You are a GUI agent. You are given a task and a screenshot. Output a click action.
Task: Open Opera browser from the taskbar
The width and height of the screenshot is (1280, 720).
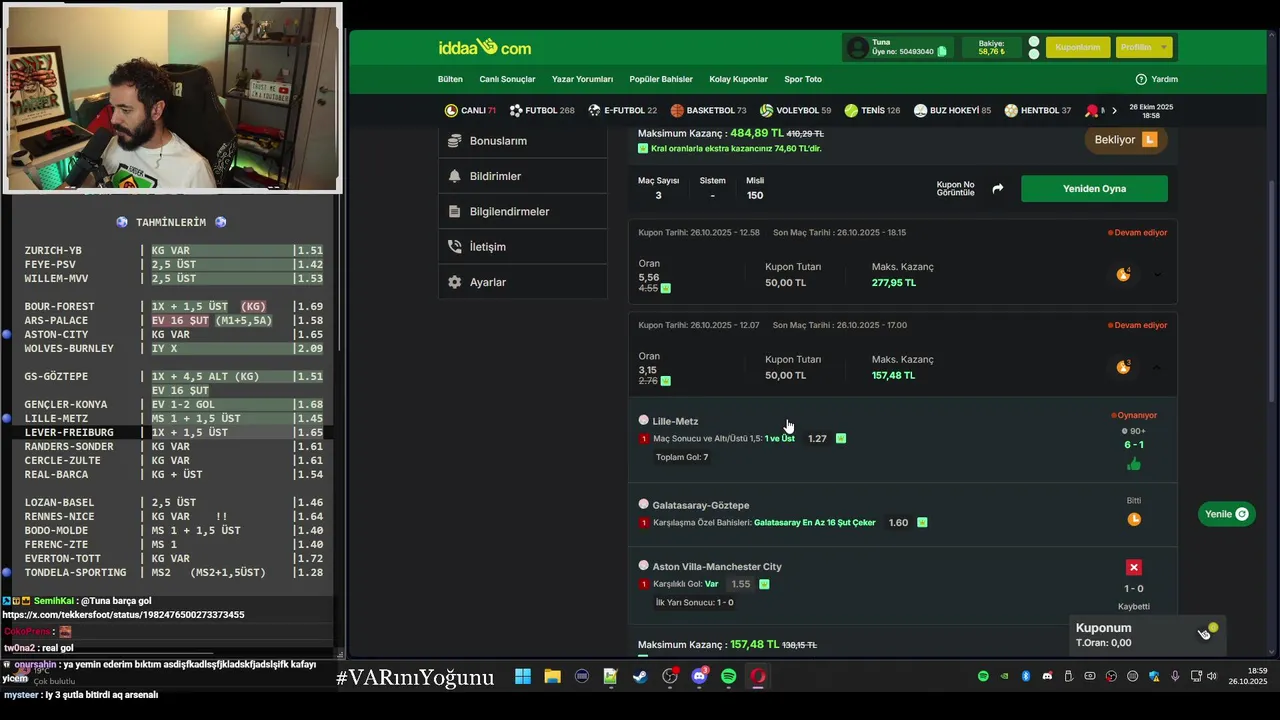click(758, 677)
